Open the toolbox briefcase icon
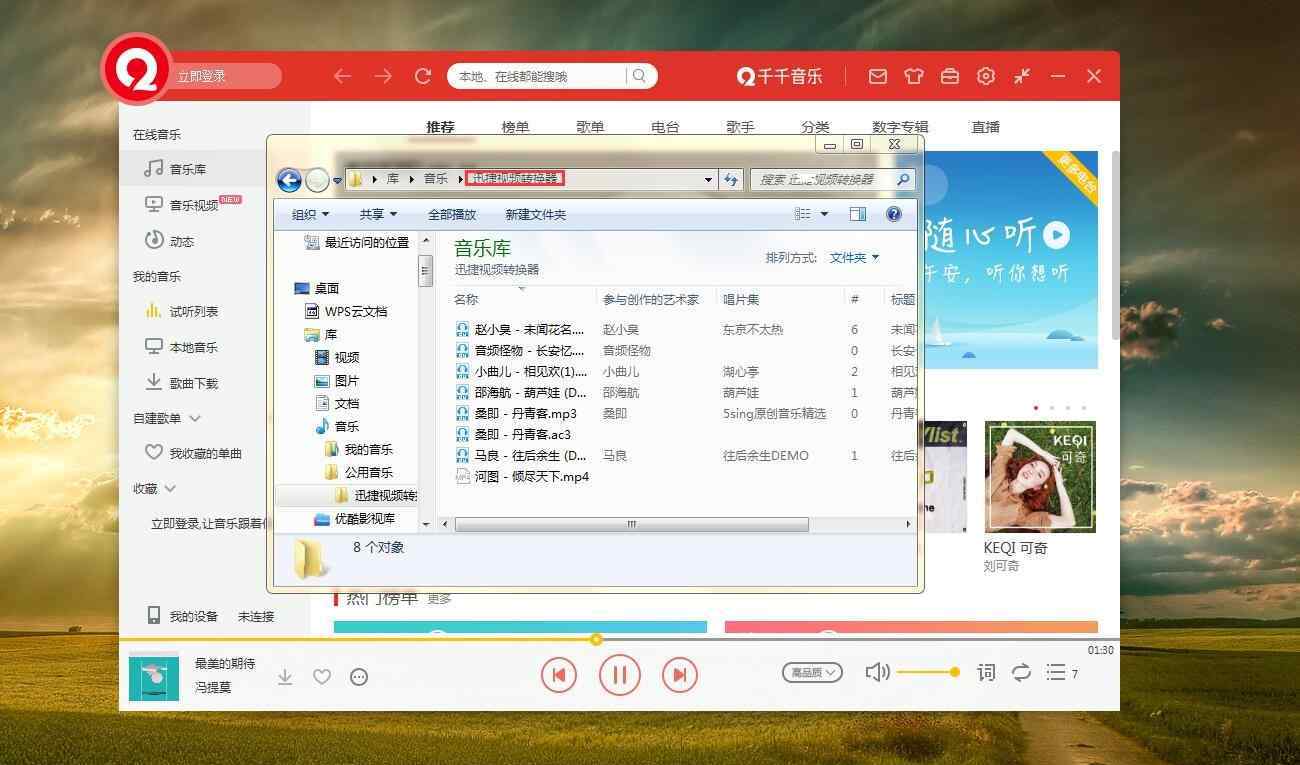 (x=949, y=76)
